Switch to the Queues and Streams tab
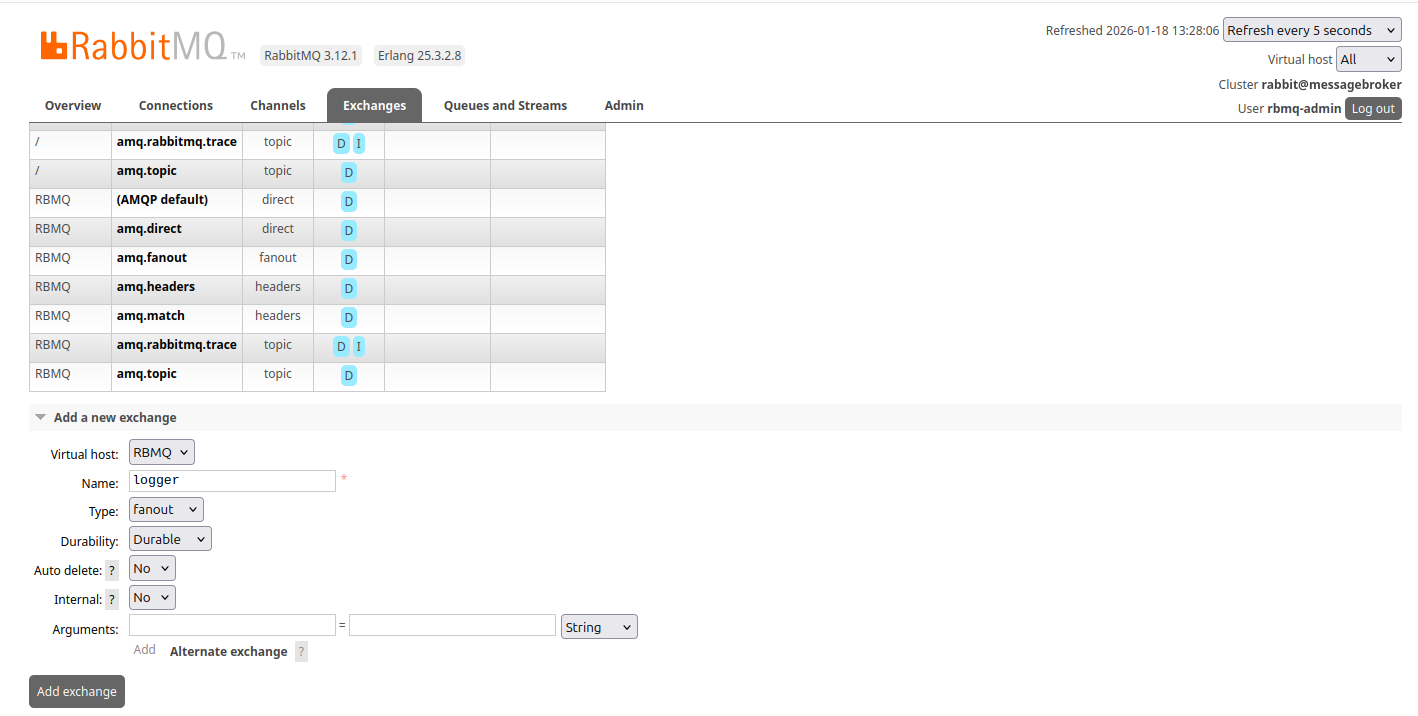1418x716 pixels. click(505, 106)
